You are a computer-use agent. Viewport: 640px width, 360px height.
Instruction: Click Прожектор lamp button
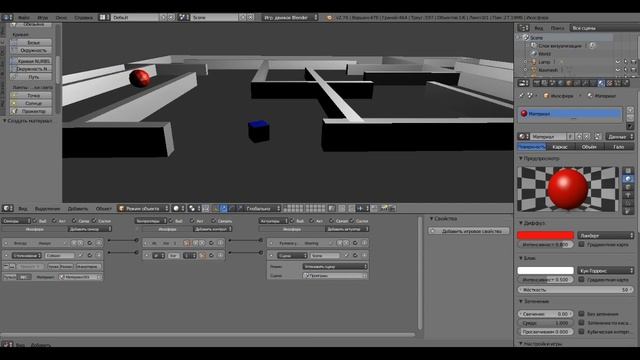point(31,111)
